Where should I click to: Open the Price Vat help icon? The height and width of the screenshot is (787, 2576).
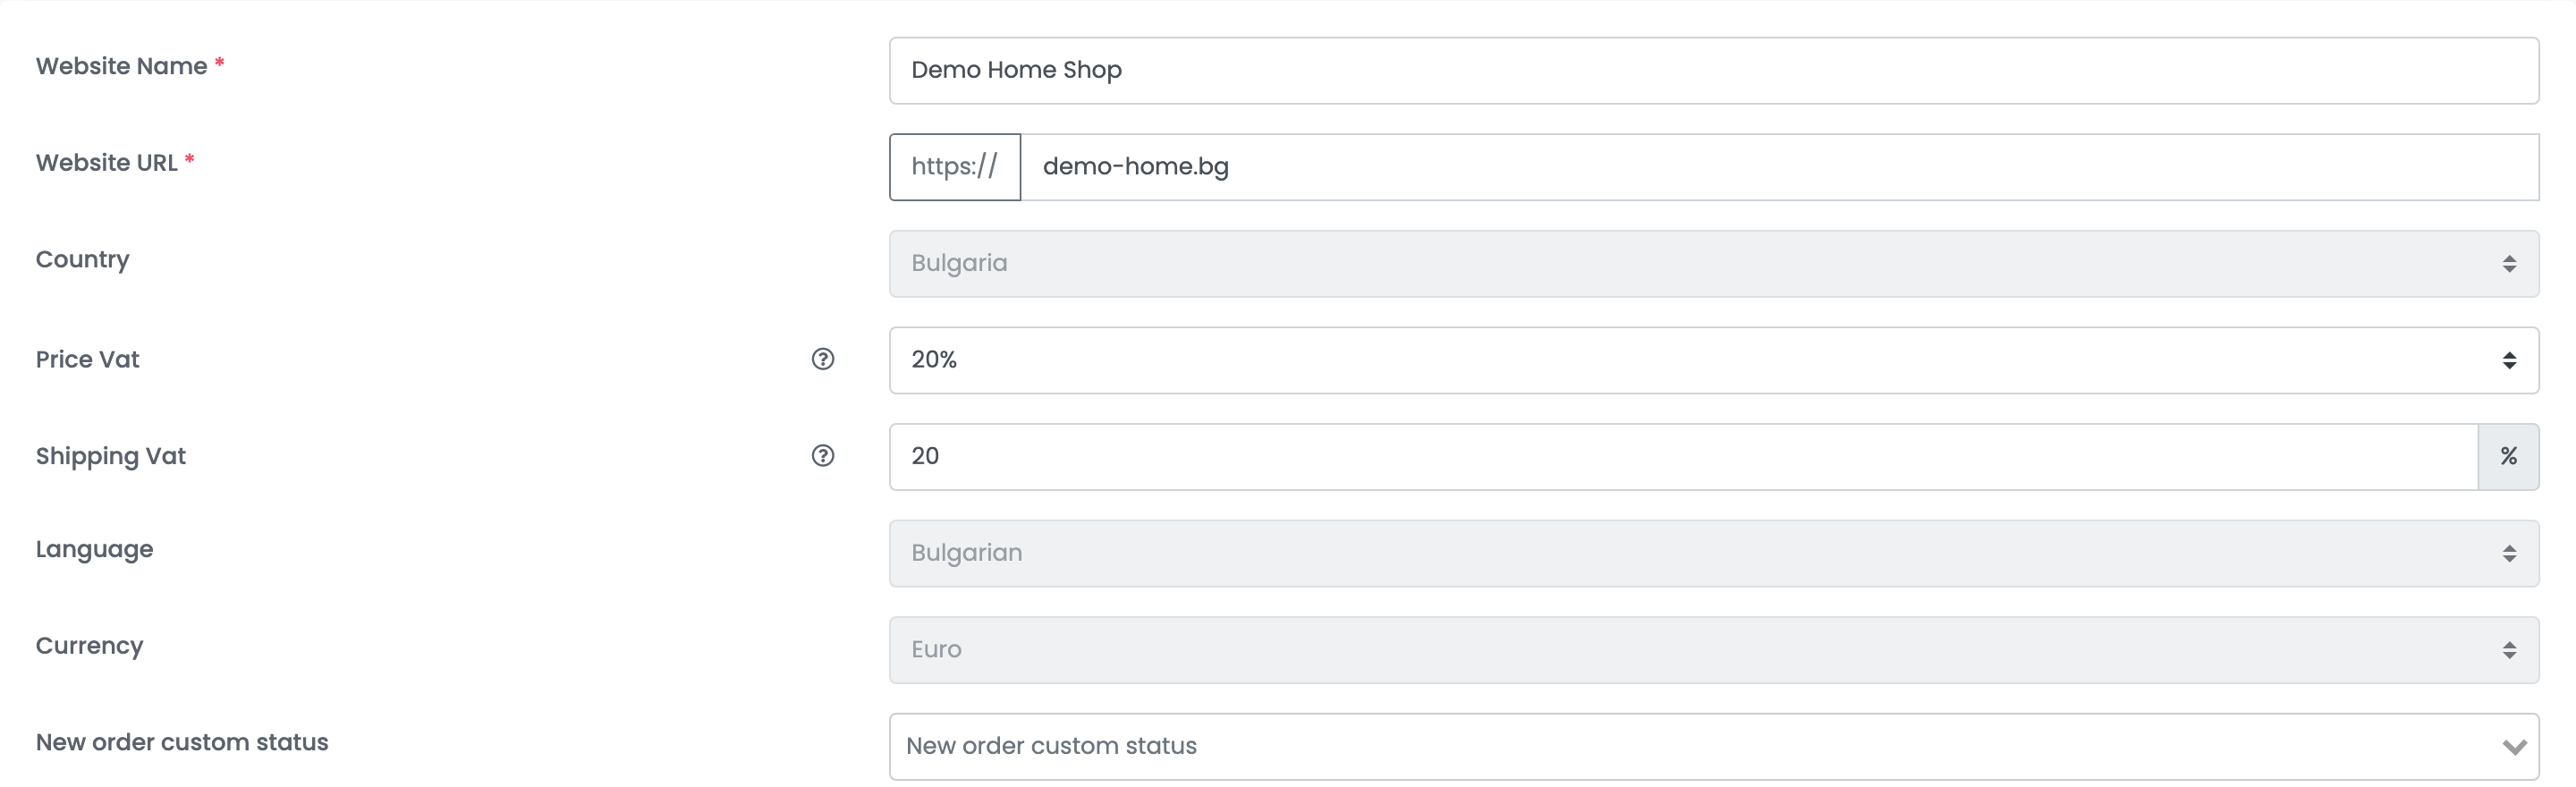[822, 359]
